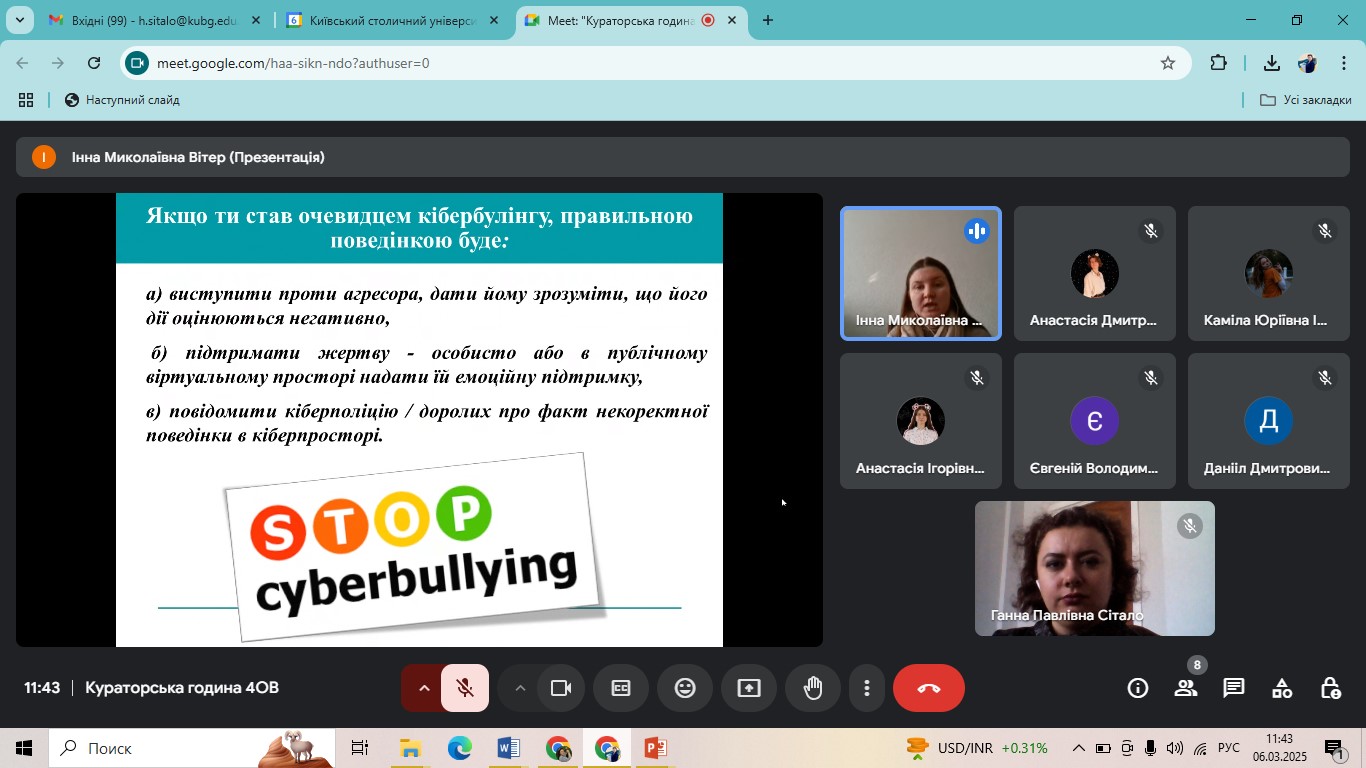
Task: Expand audio settings chevron beside microphone
Action: pos(423,688)
